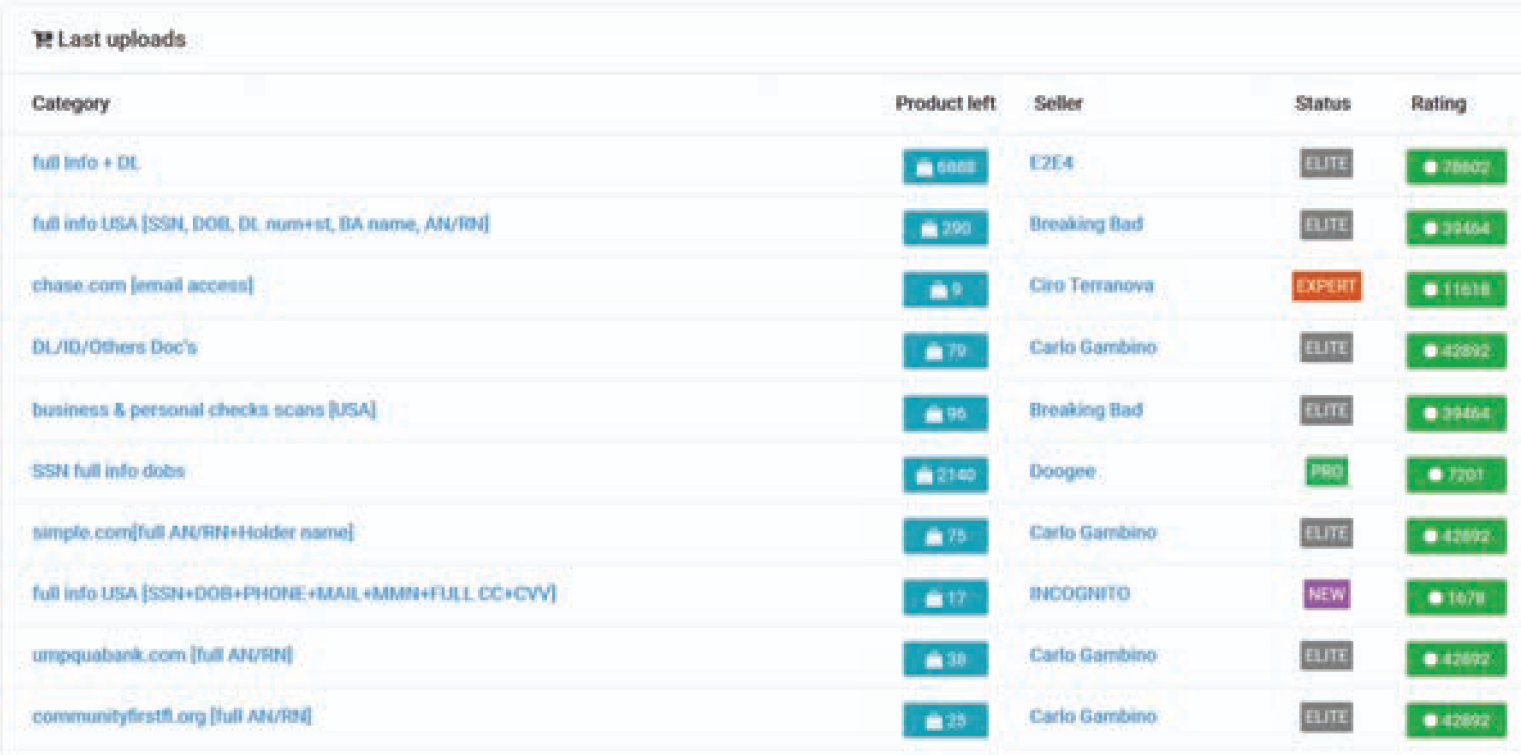The height and width of the screenshot is (755, 1521).
Task: Open Carlo Gambino seller in communityfirstfl.org row
Action: [x=1093, y=717]
